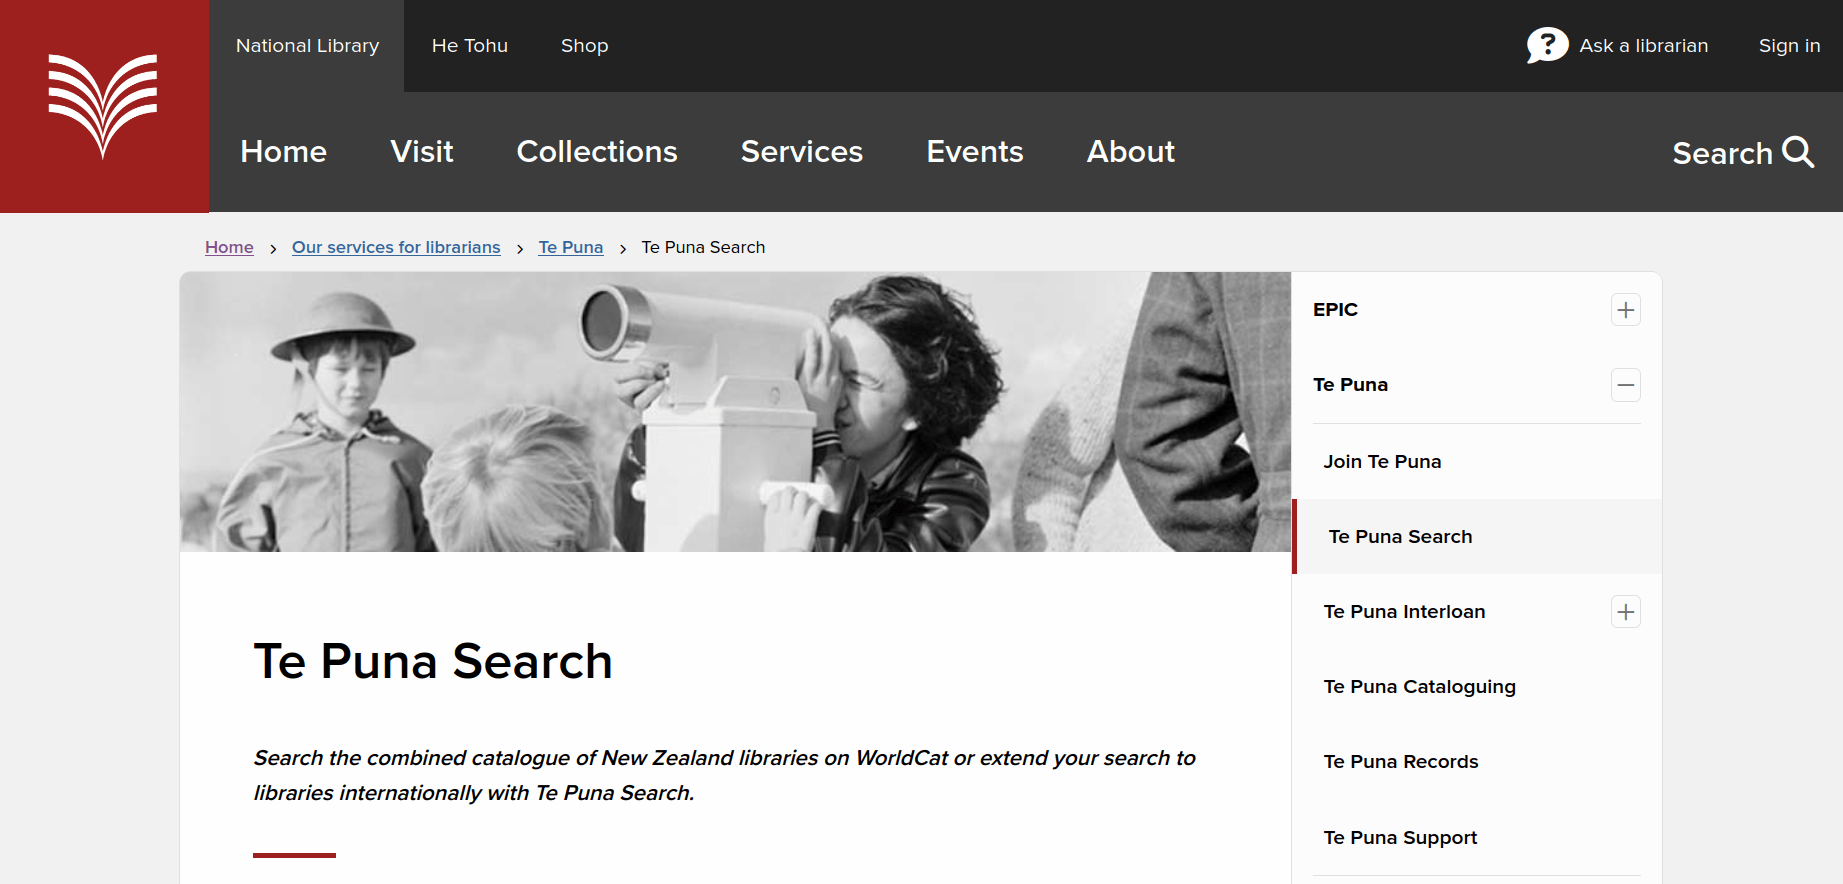Expand the Te Puna Interloan submenu
This screenshot has height=884, width=1843.
click(1626, 612)
